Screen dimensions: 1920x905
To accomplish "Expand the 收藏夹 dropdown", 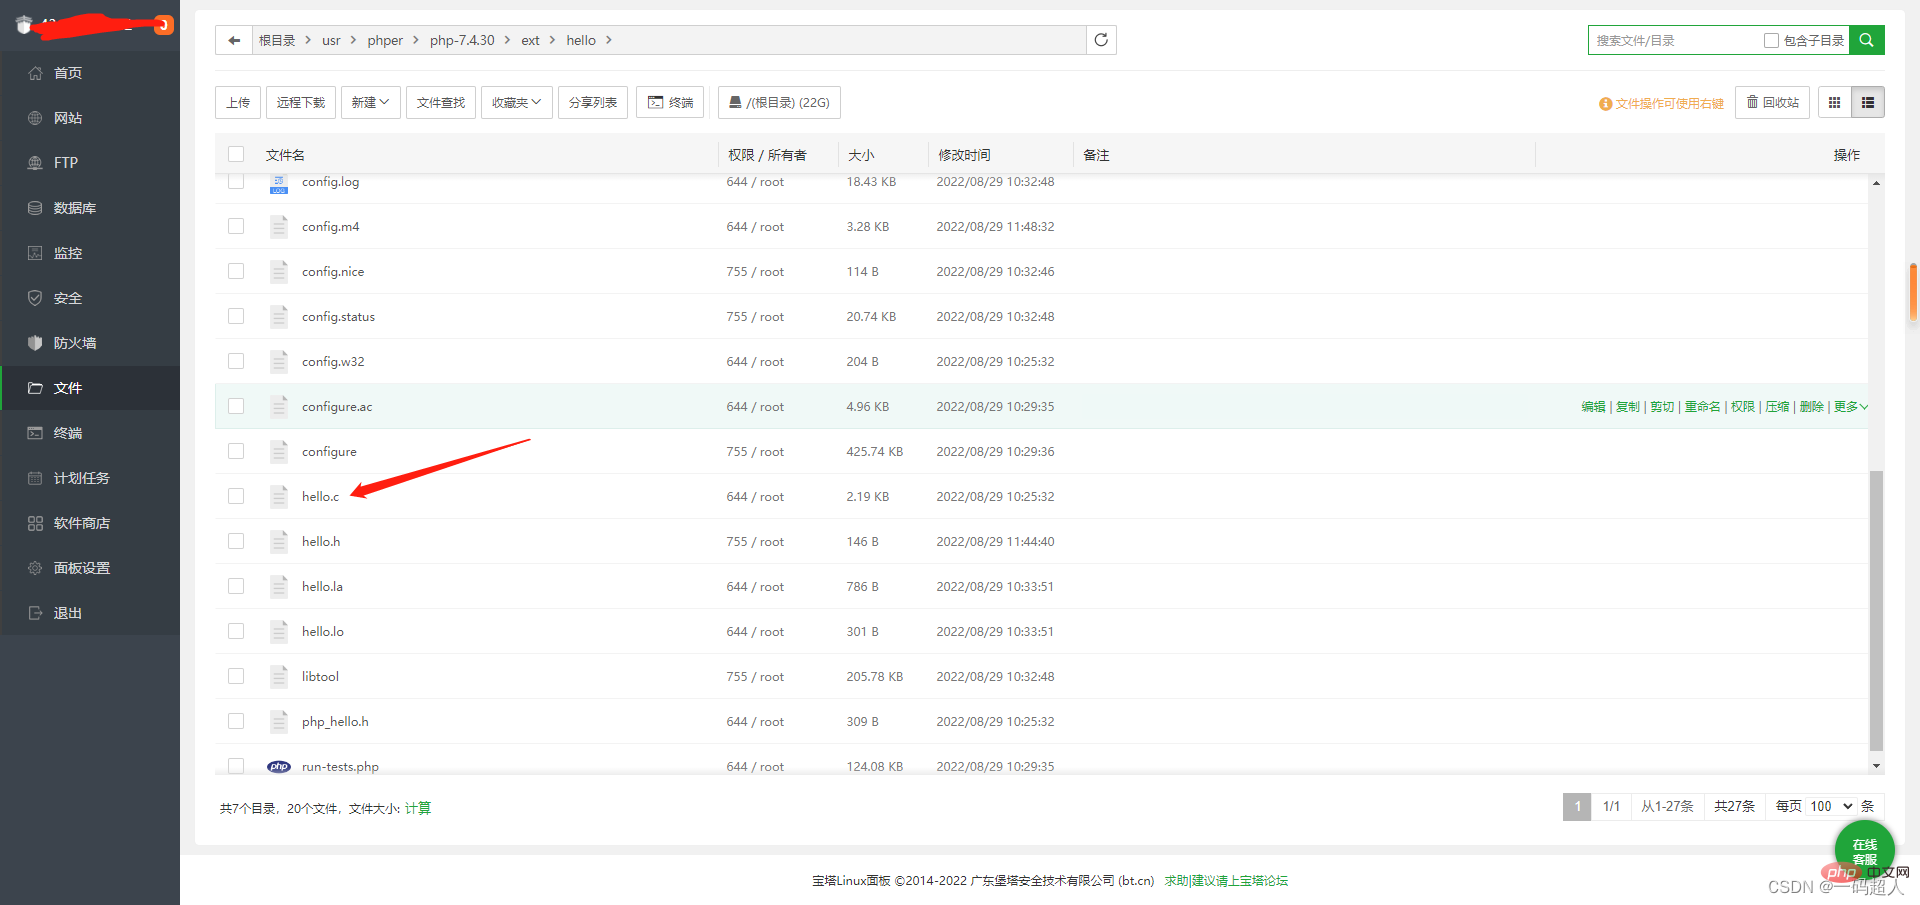I will click(516, 102).
